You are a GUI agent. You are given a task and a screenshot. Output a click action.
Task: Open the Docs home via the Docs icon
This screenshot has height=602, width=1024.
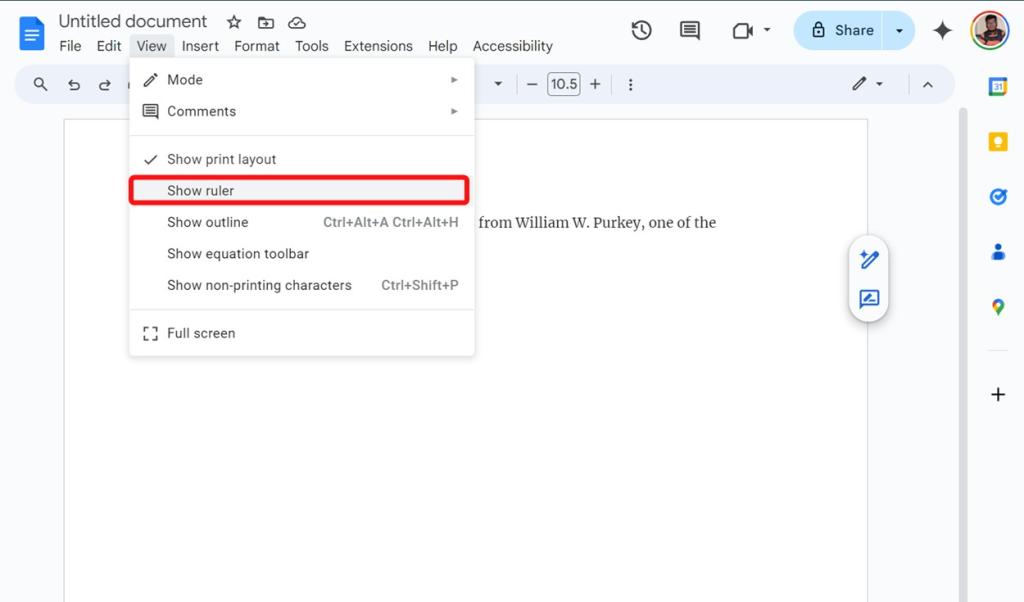click(x=30, y=31)
